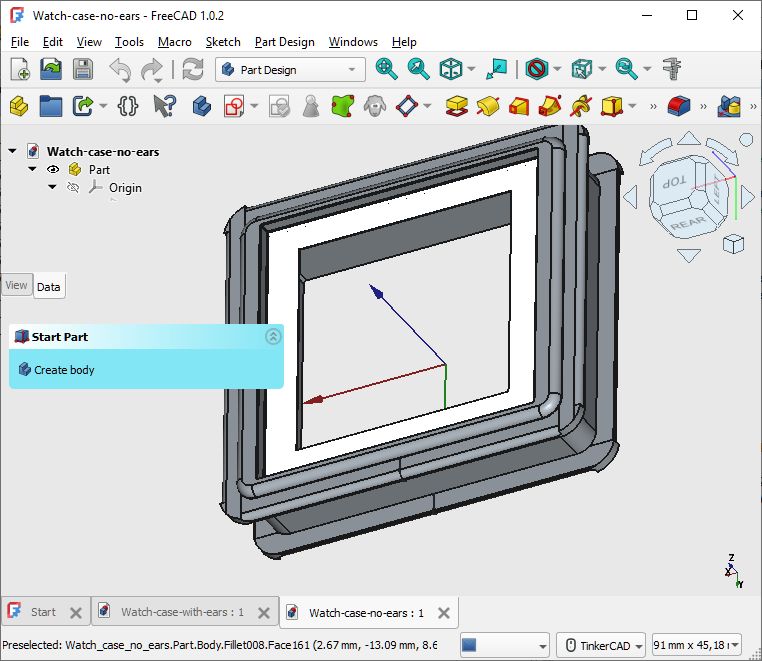Viewport: 762px width, 661px height.
Task: Open the Part Design menu
Action: [x=285, y=42]
